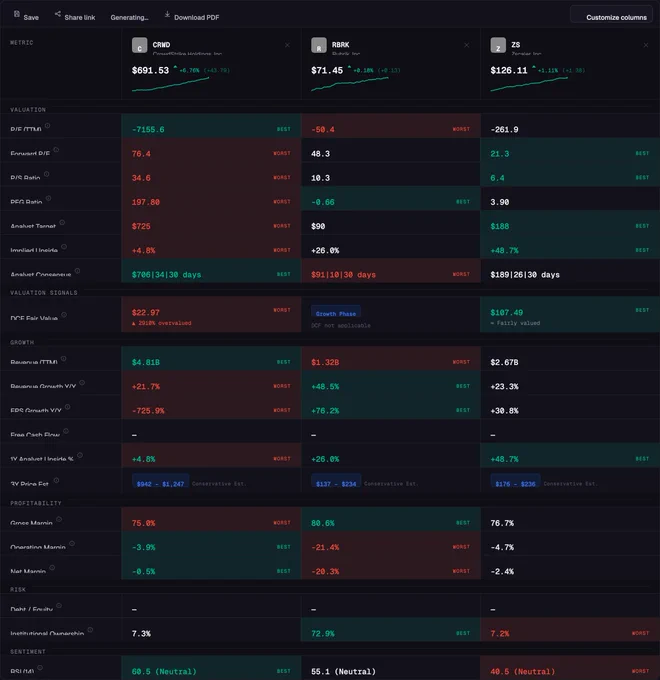Click the -2.4% net margin value
This screenshot has height=680, width=660.
point(502,572)
